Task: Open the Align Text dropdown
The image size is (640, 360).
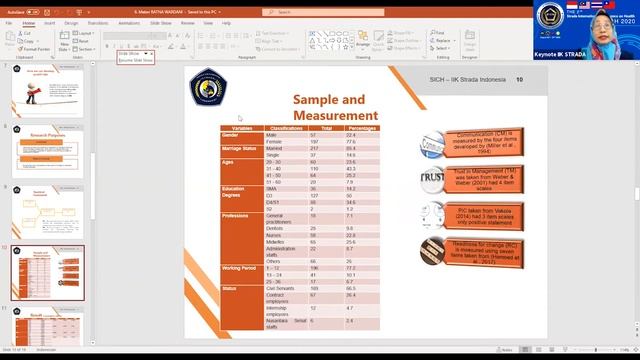Action: click(x=269, y=41)
